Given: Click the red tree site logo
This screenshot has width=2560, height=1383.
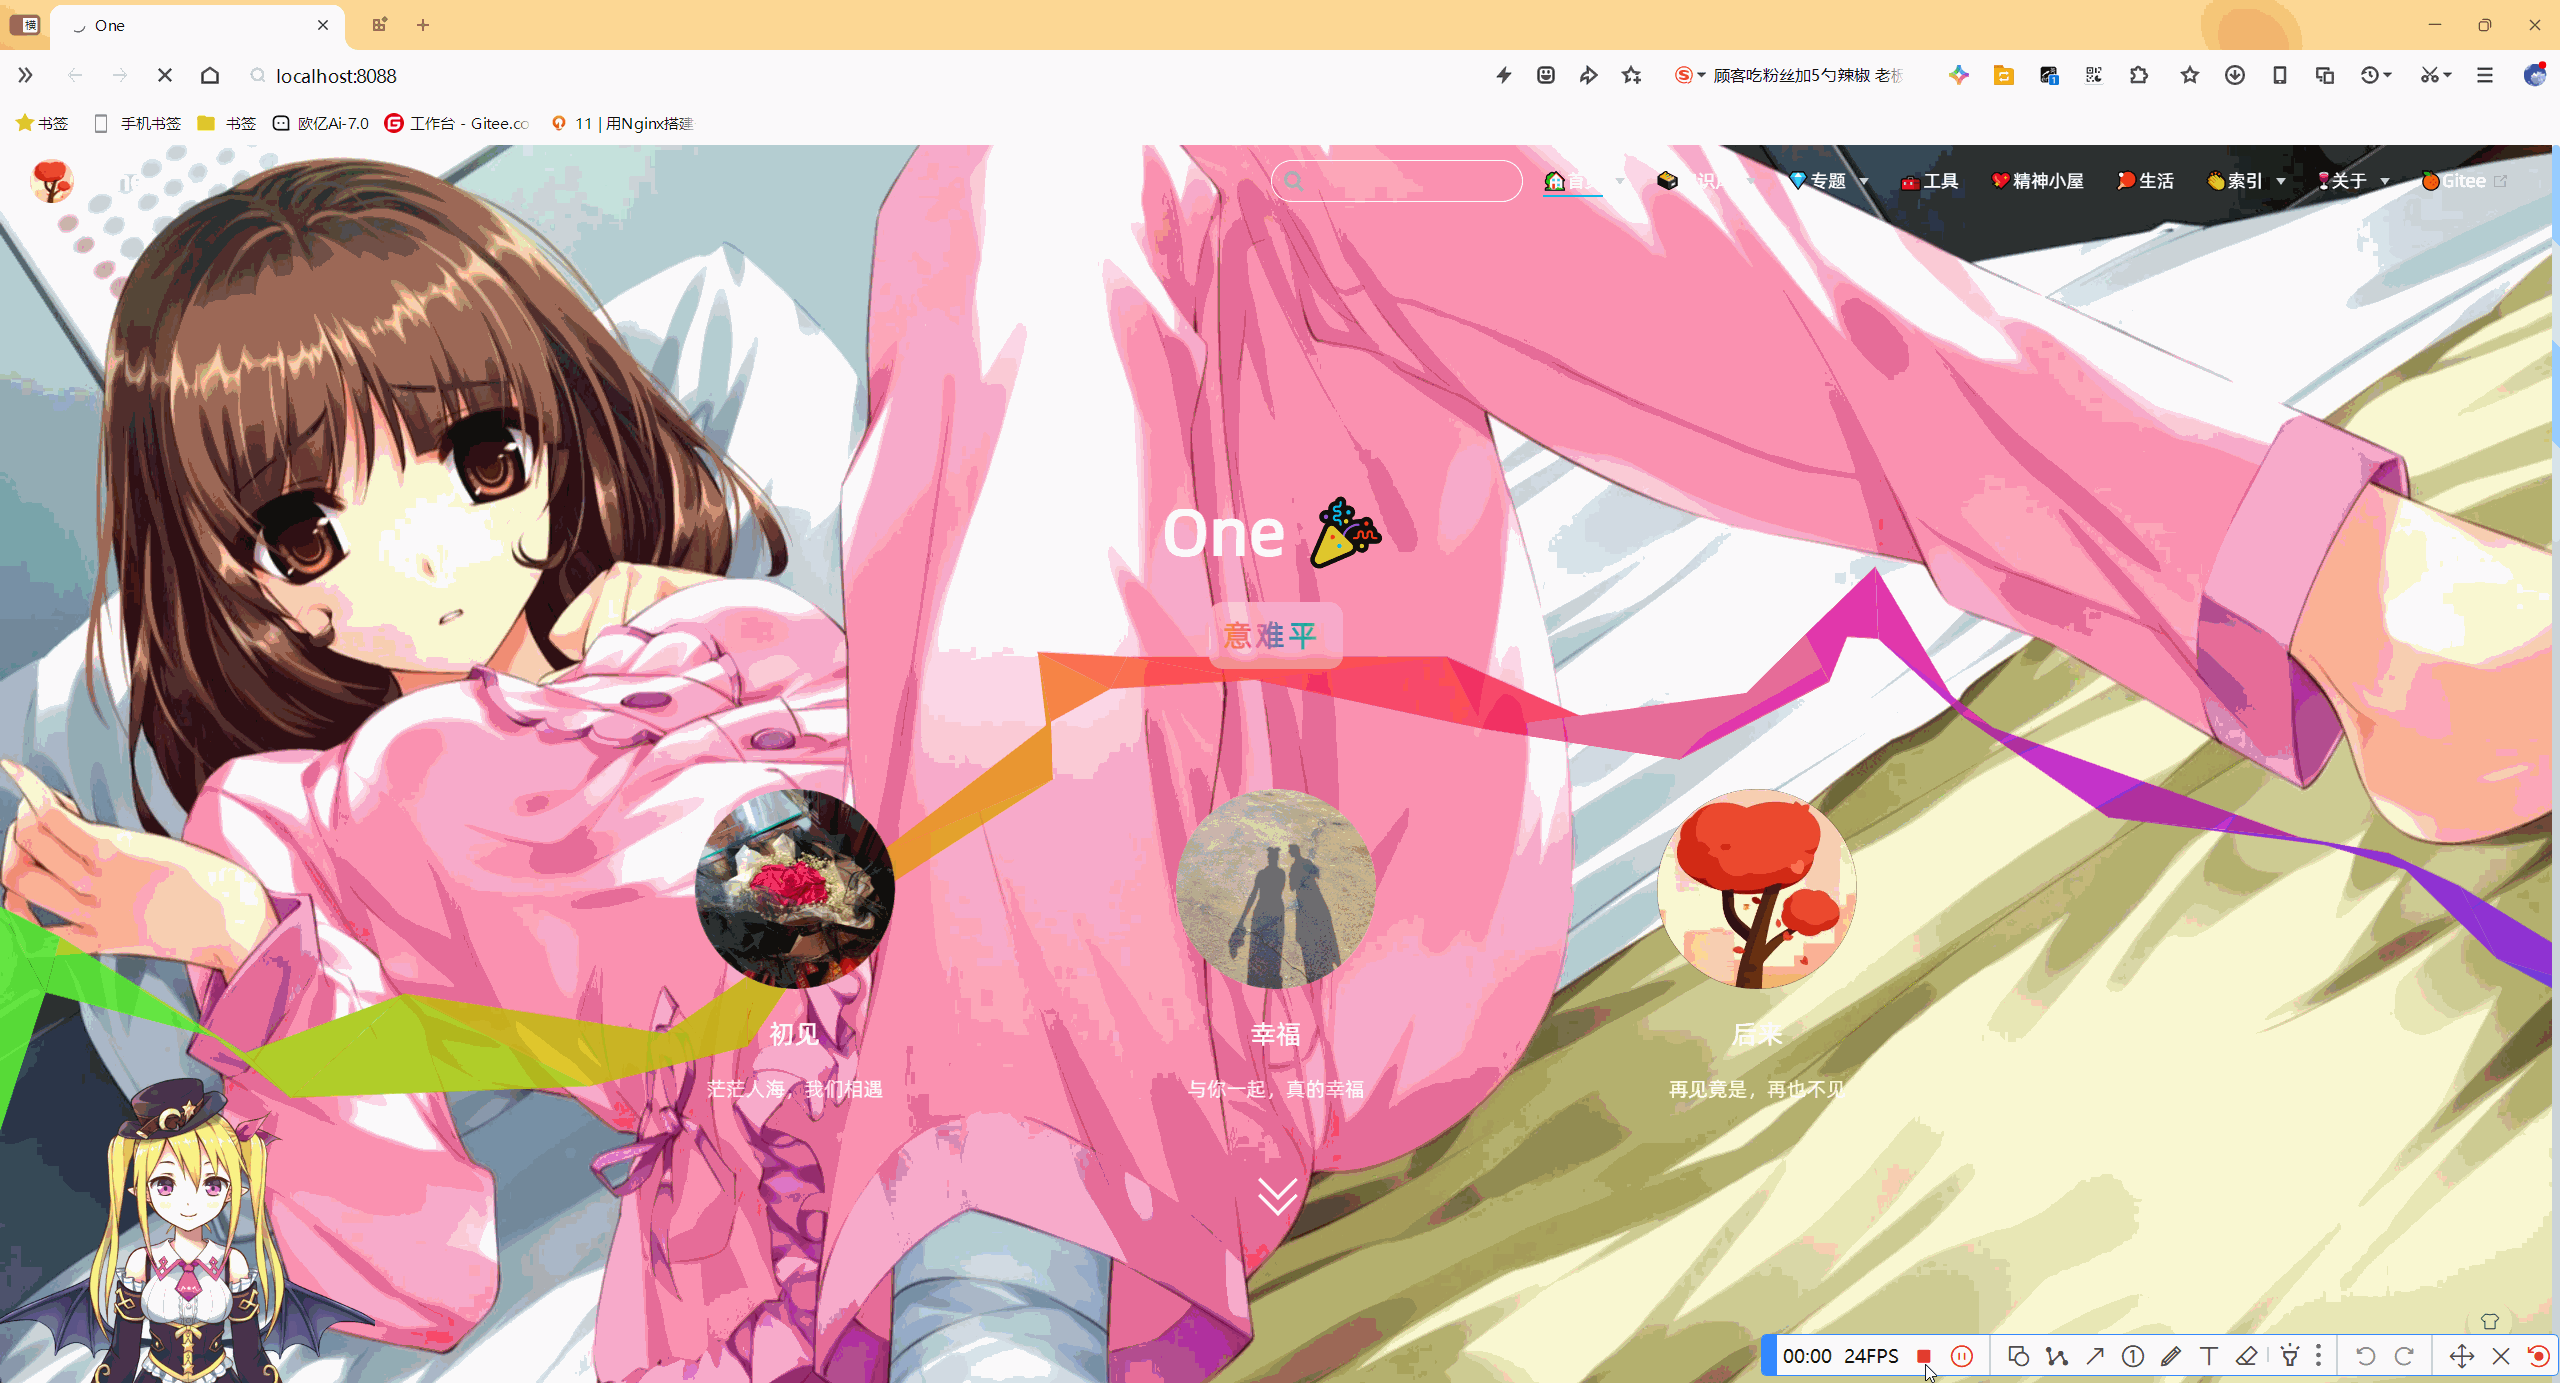Looking at the screenshot, I should click(x=52, y=181).
